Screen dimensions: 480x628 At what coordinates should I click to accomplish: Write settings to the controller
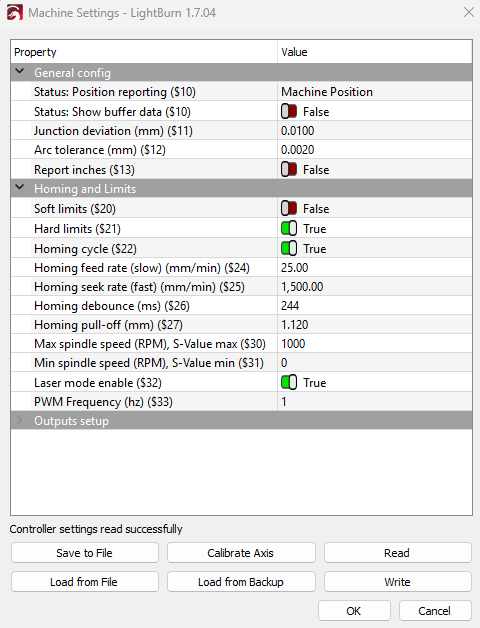[x=397, y=582]
